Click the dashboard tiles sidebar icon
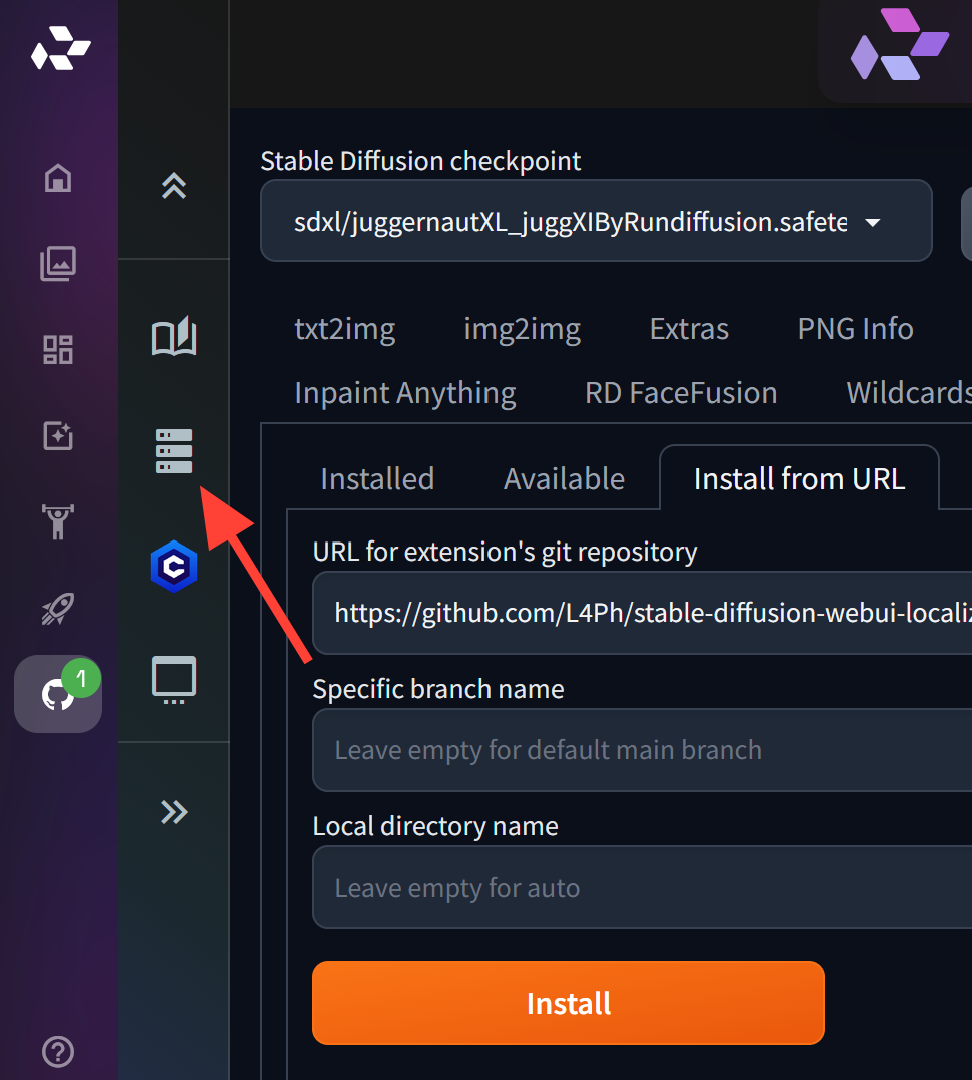Image resolution: width=972 pixels, height=1080 pixels. coord(57,349)
